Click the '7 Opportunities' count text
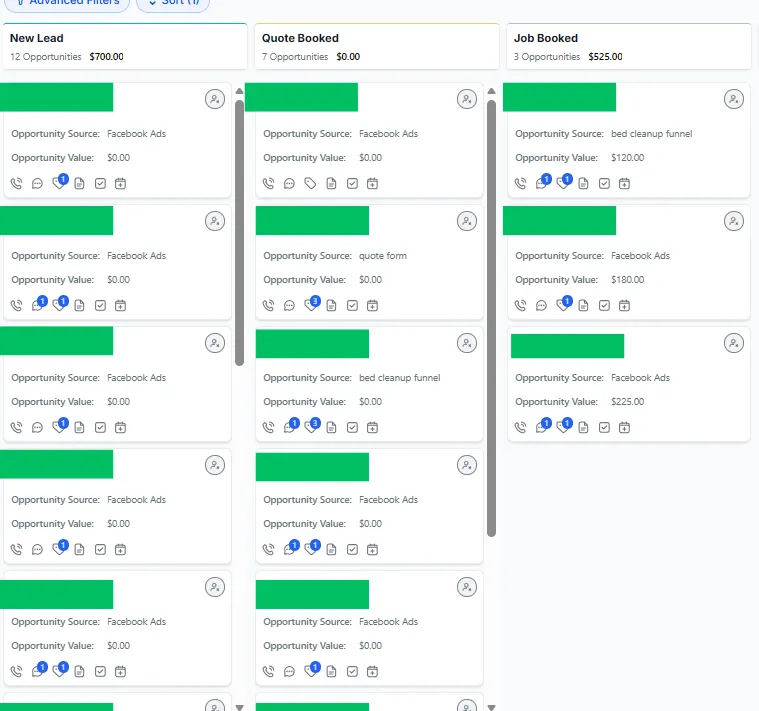The image size is (759, 711). (295, 57)
